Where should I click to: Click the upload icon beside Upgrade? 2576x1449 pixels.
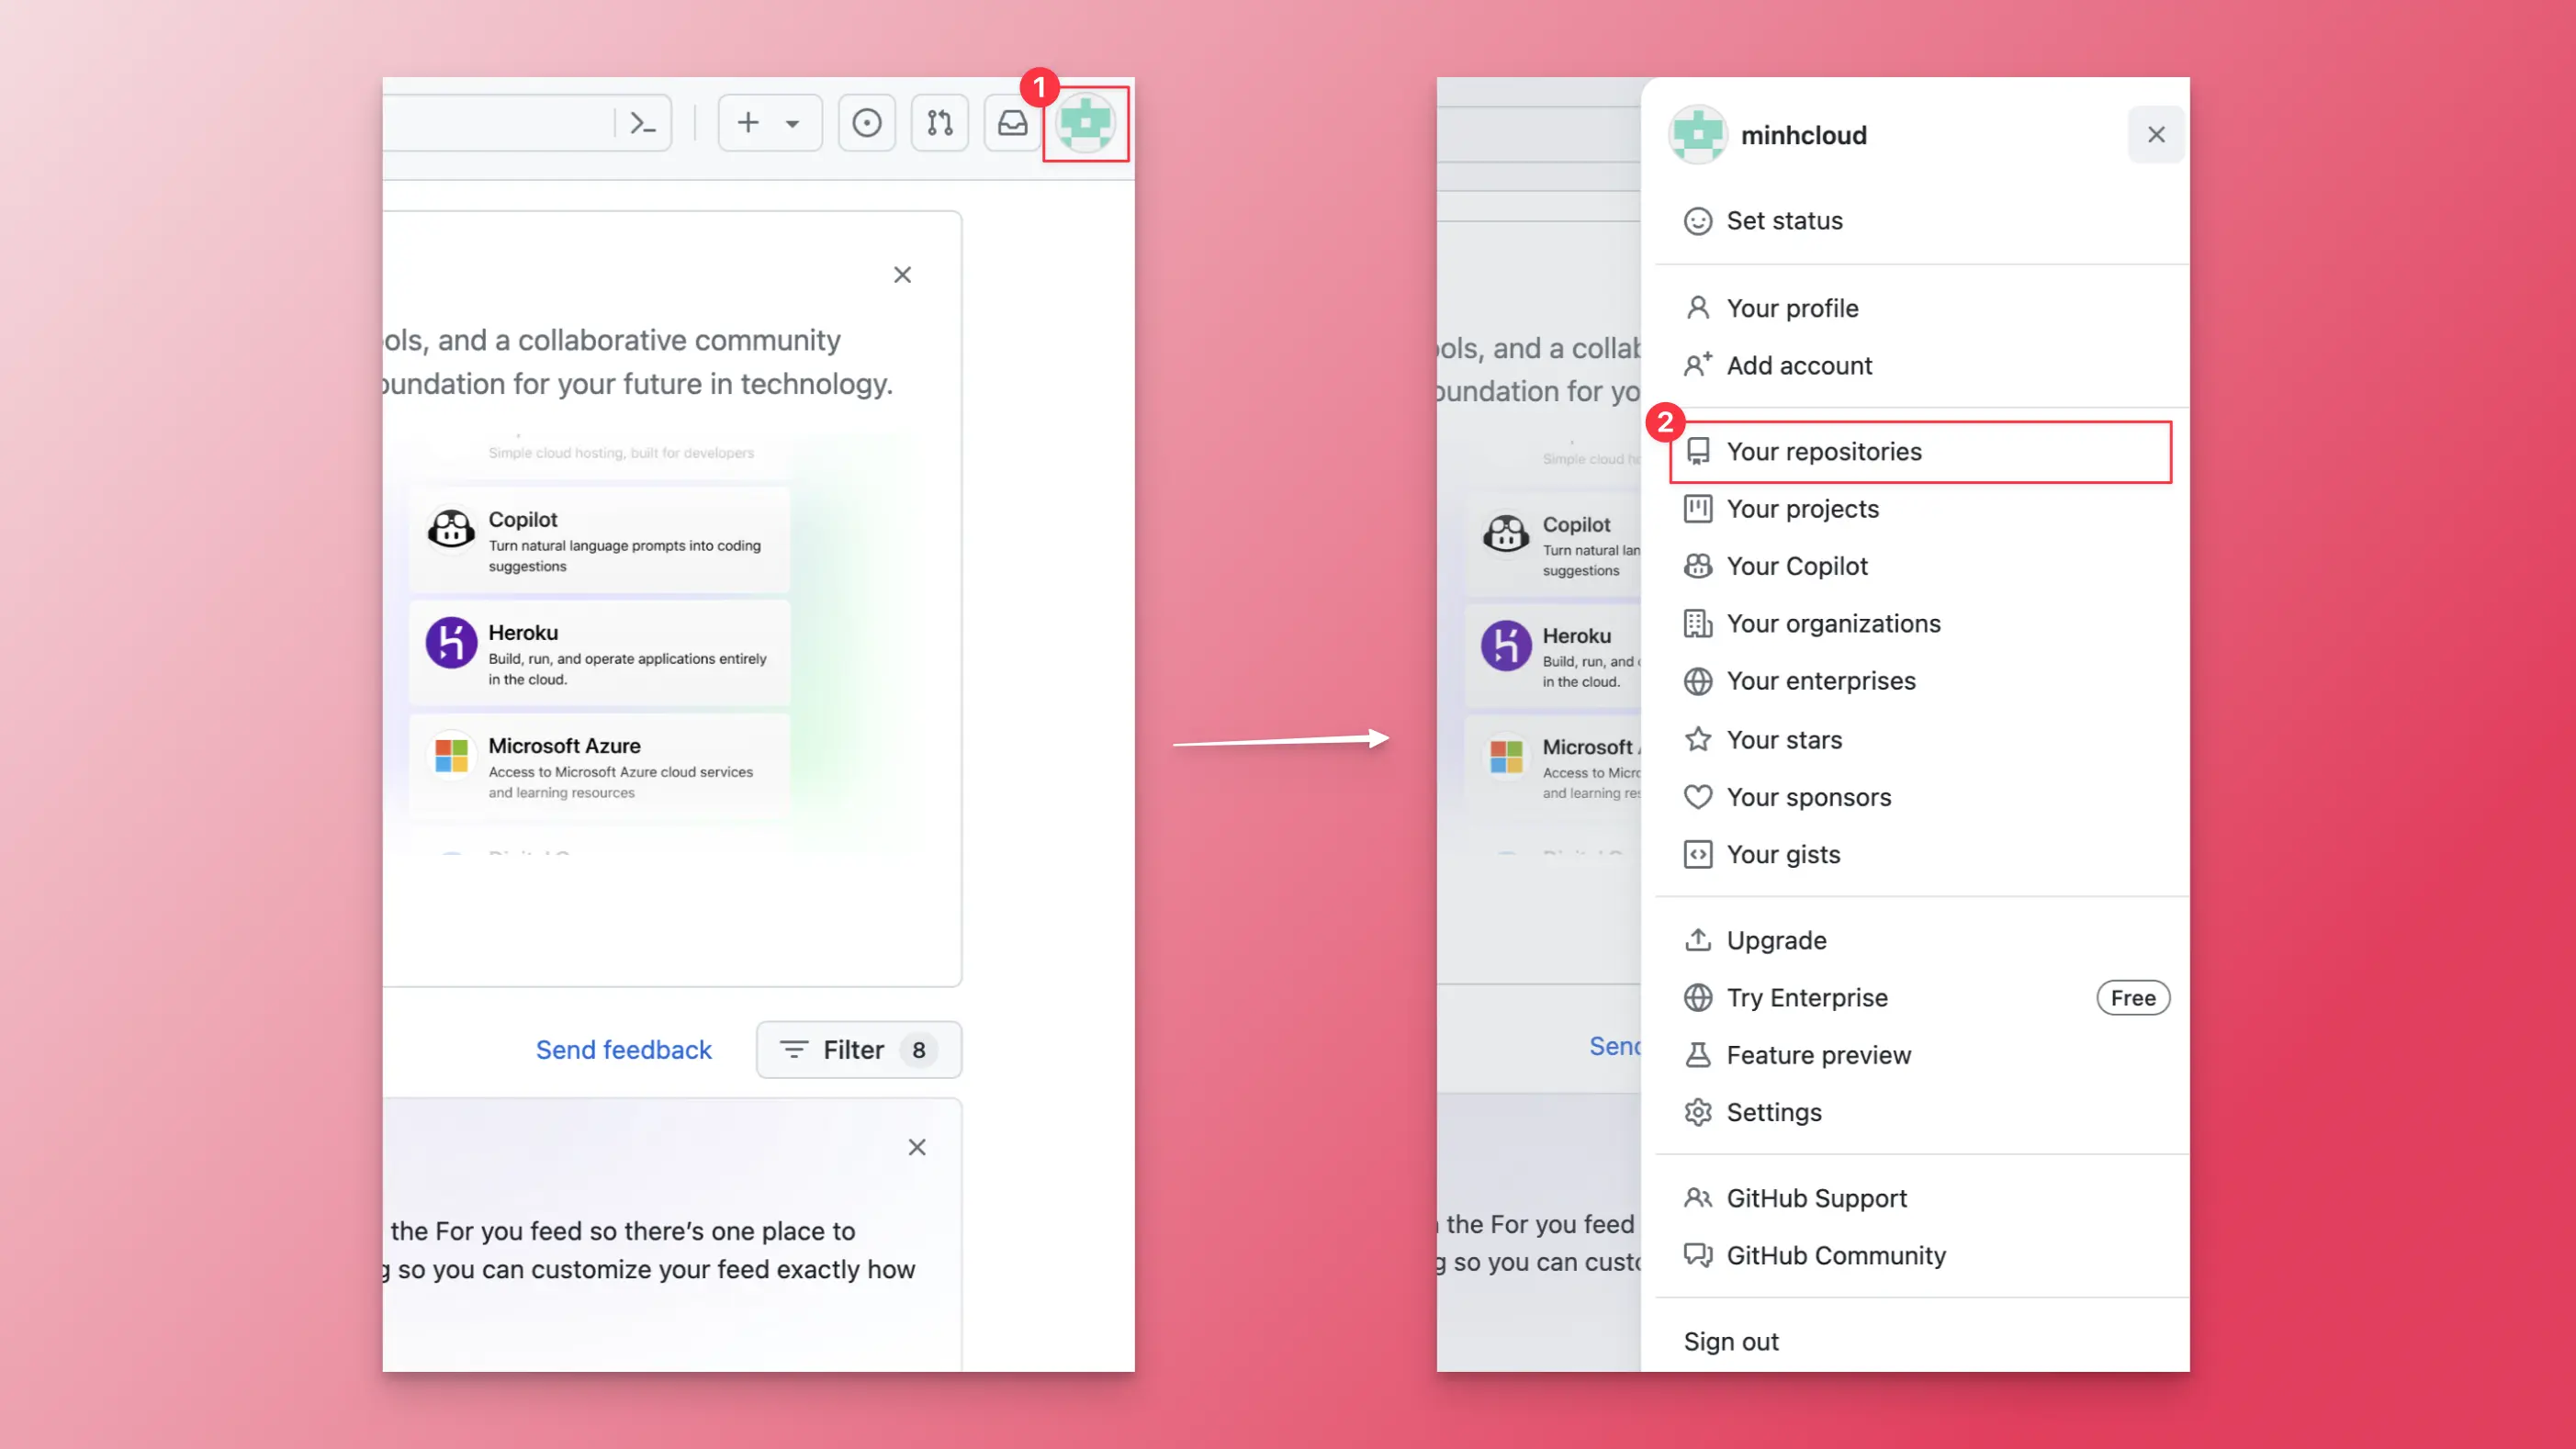click(1698, 941)
